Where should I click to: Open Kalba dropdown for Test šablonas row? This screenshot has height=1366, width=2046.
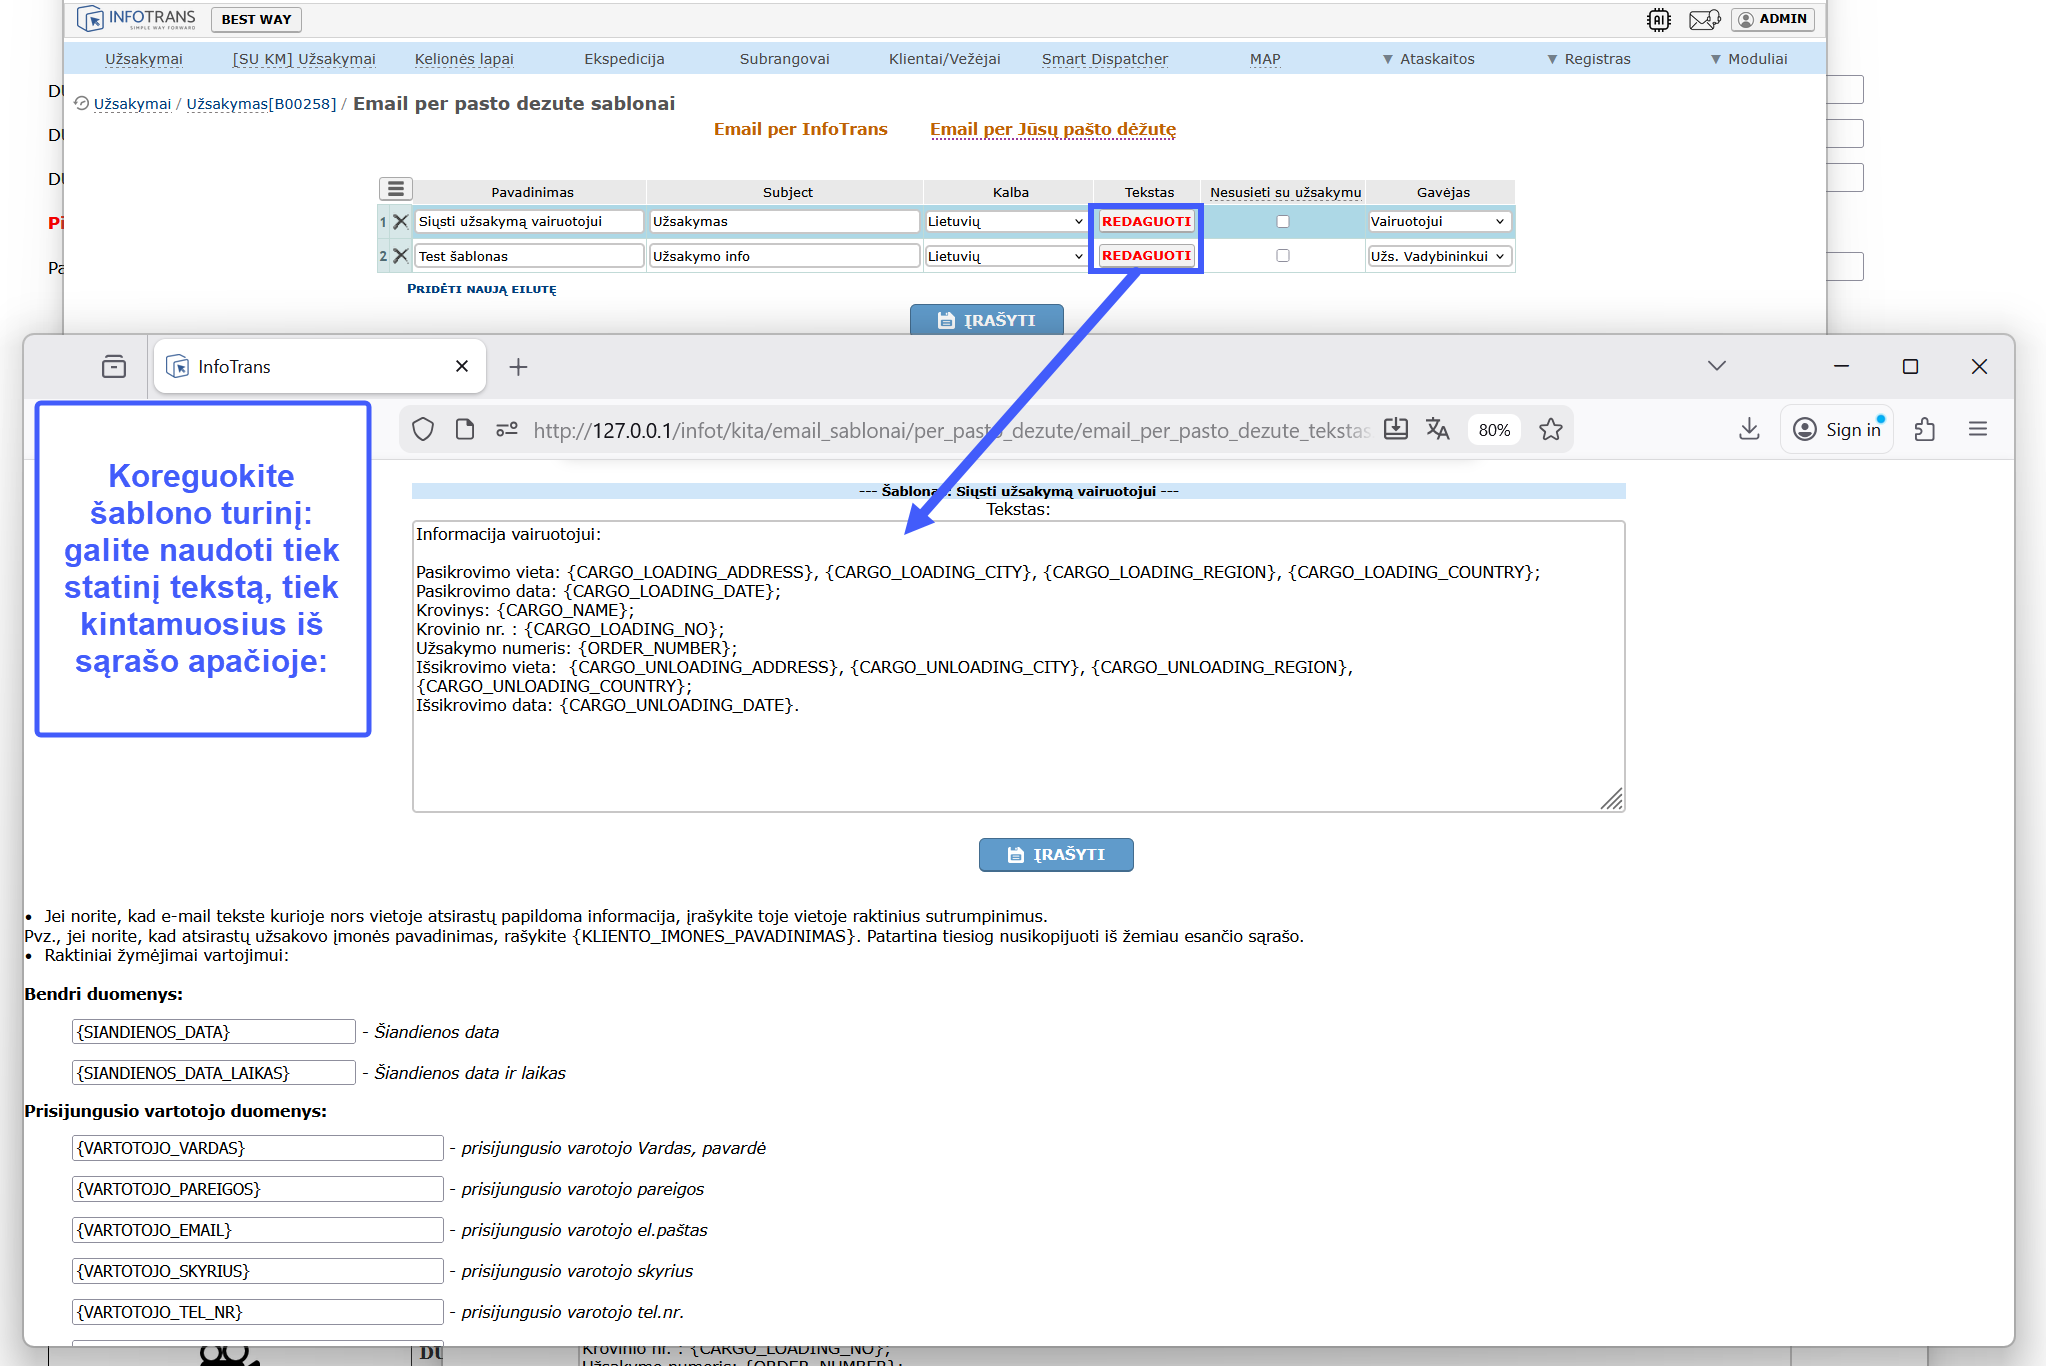[1006, 256]
